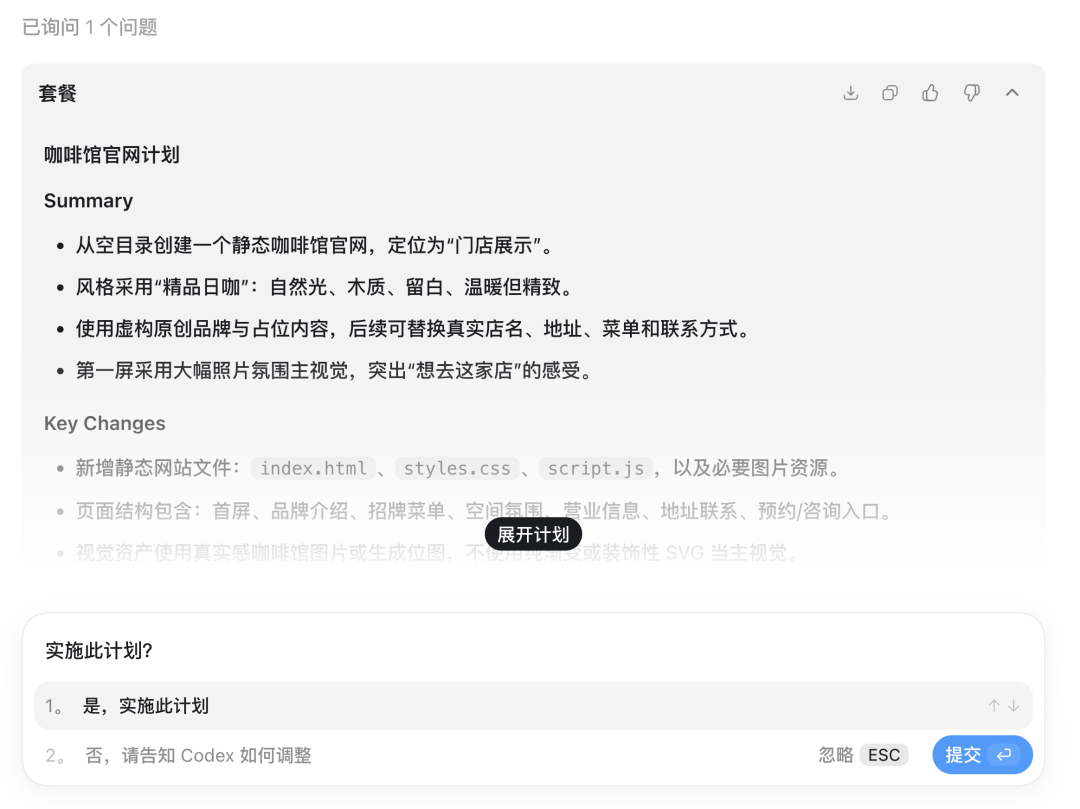Click the bullet starting with 页面结构包含
This screenshot has width=1080, height=809.
tap(485, 511)
